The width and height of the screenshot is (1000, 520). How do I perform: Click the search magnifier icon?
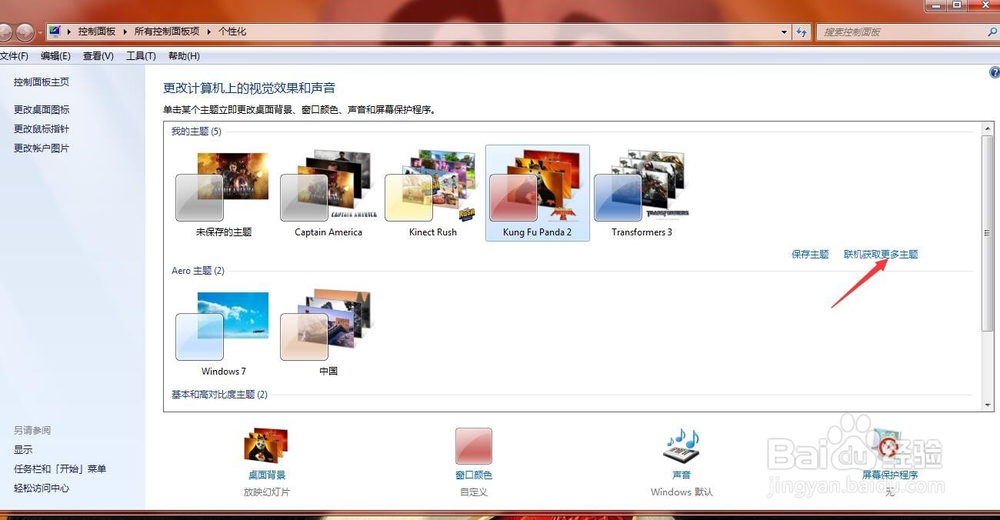tap(992, 32)
